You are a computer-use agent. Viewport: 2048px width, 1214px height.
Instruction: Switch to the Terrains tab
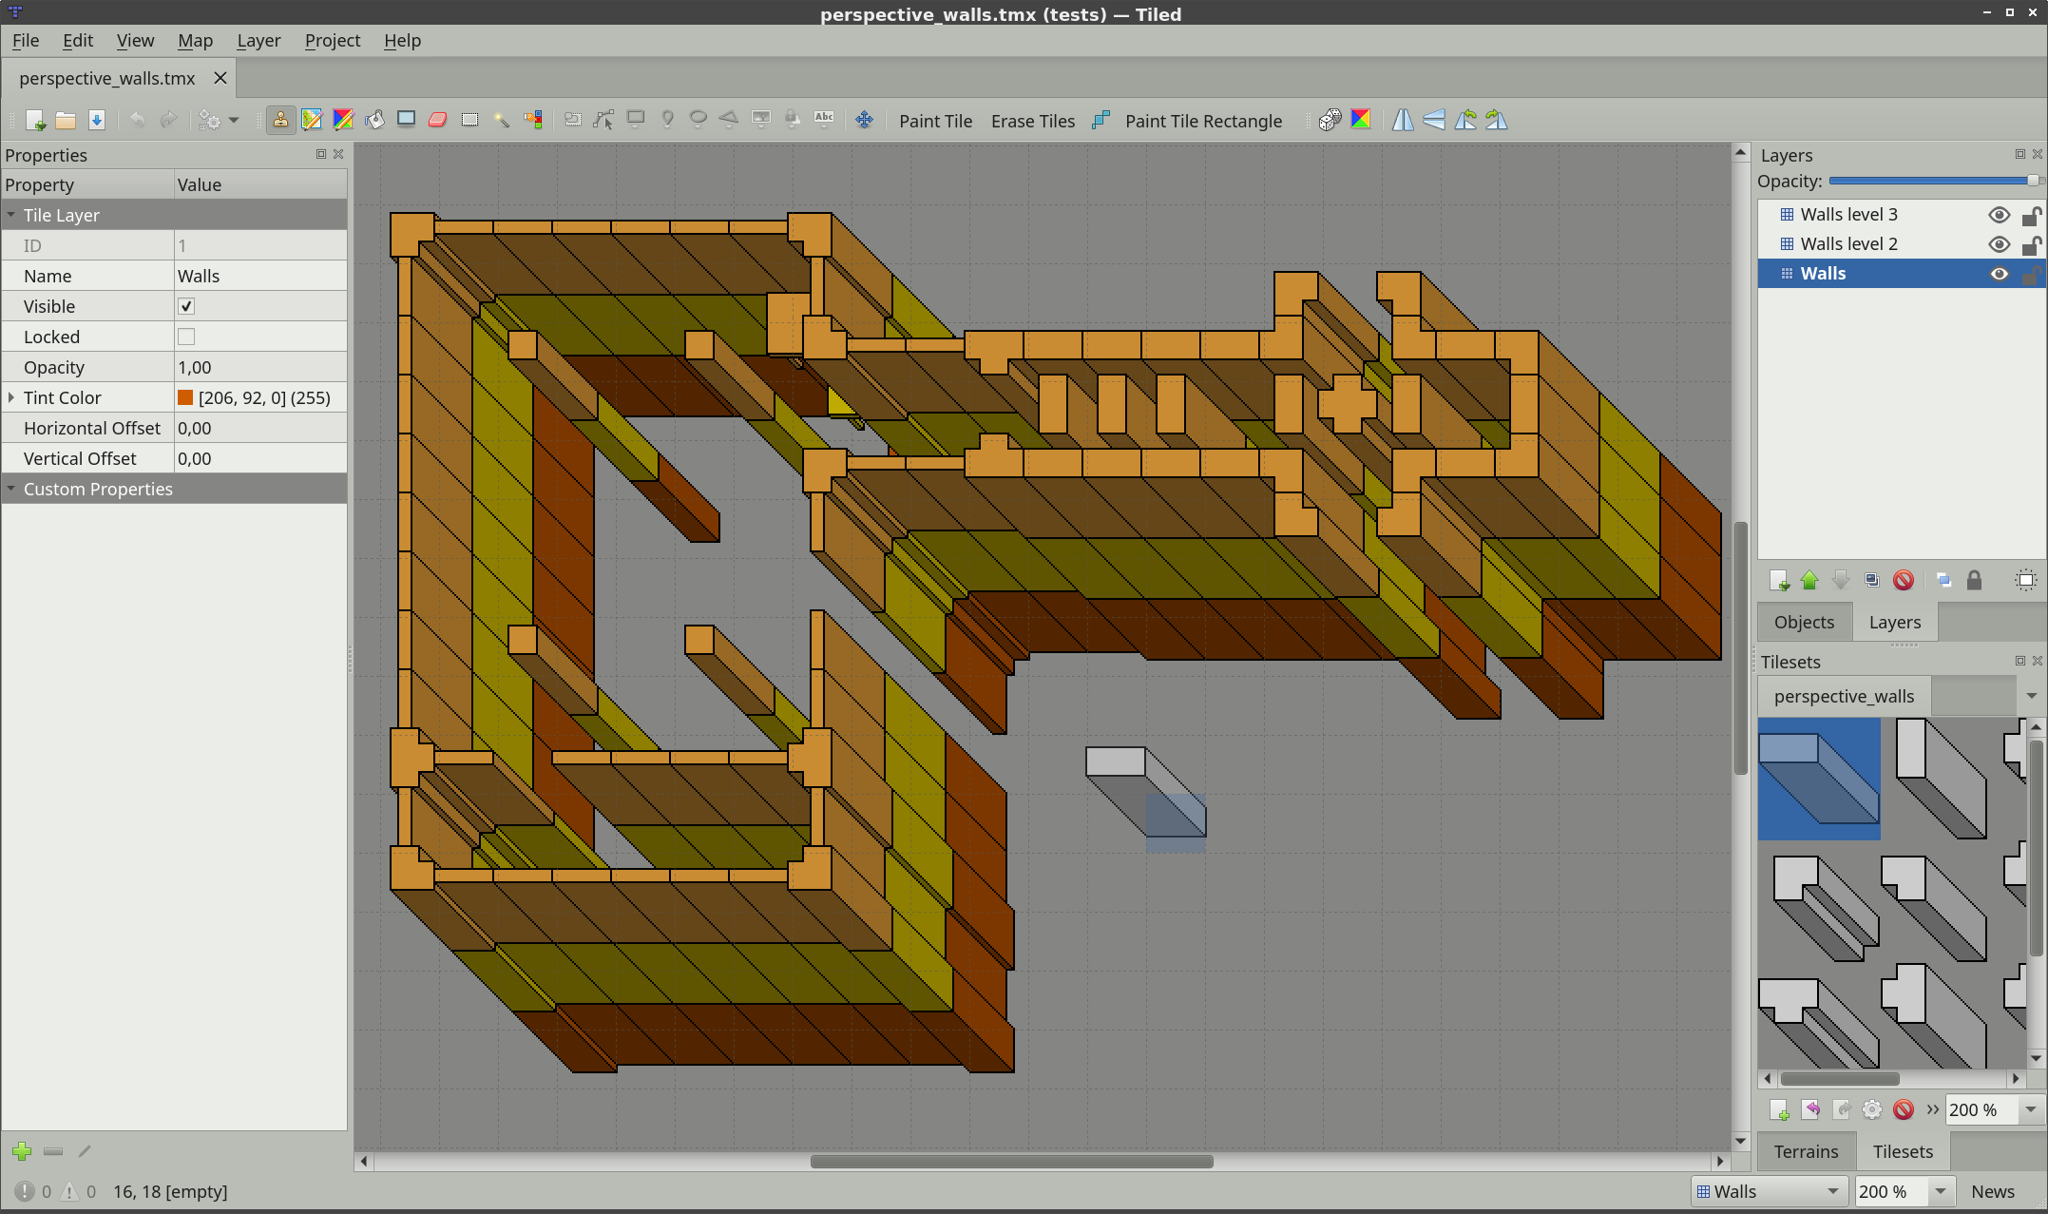[1806, 1151]
